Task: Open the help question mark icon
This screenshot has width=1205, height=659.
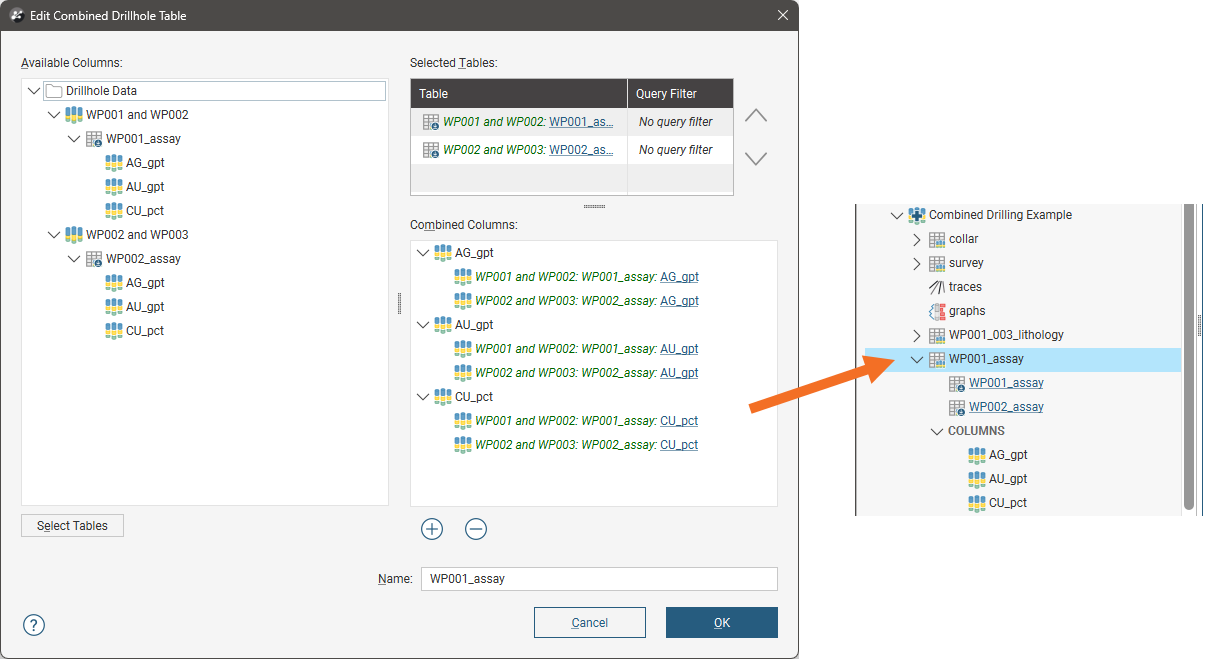Action: pos(34,625)
